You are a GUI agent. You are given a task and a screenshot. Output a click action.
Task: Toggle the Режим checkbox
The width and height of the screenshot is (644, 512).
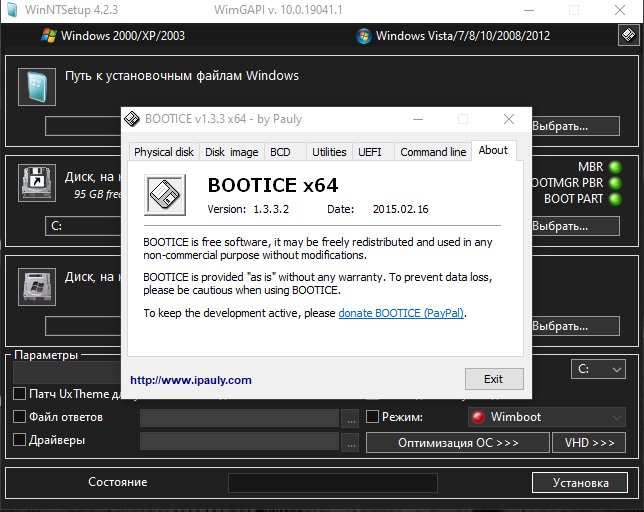(x=372, y=417)
